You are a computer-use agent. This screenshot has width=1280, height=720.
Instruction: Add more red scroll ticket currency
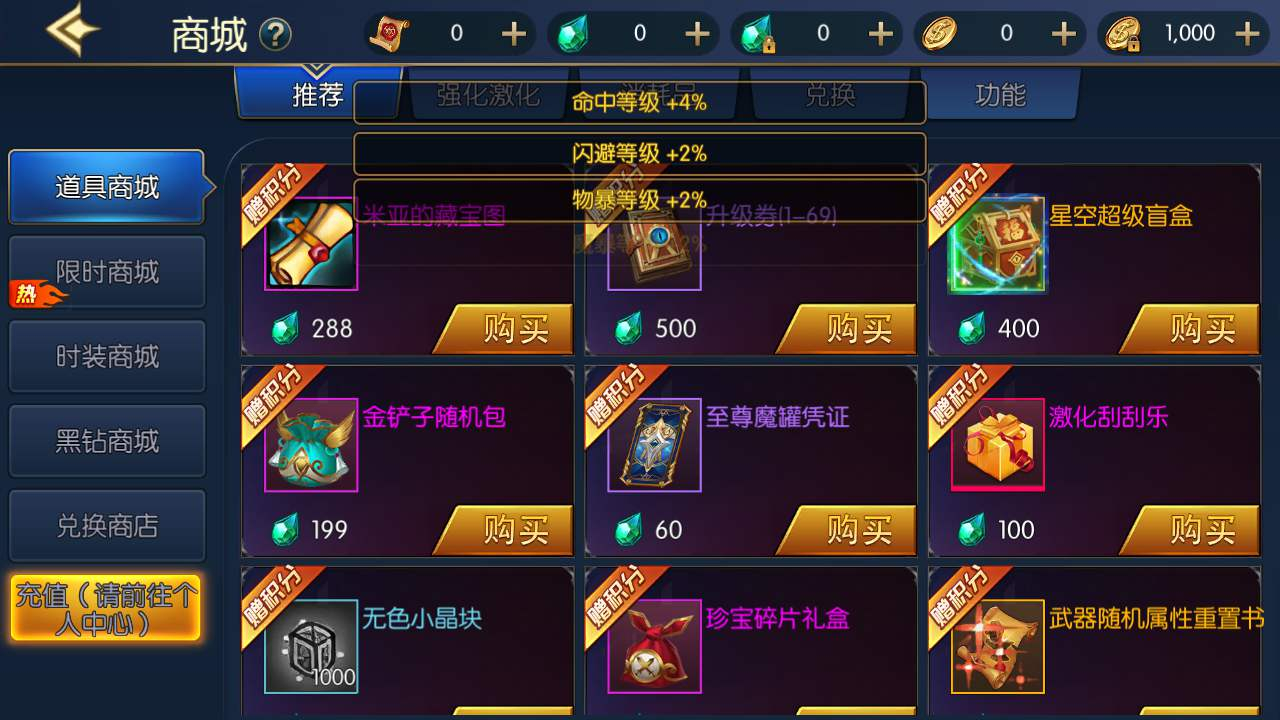[x=514, y=34]
